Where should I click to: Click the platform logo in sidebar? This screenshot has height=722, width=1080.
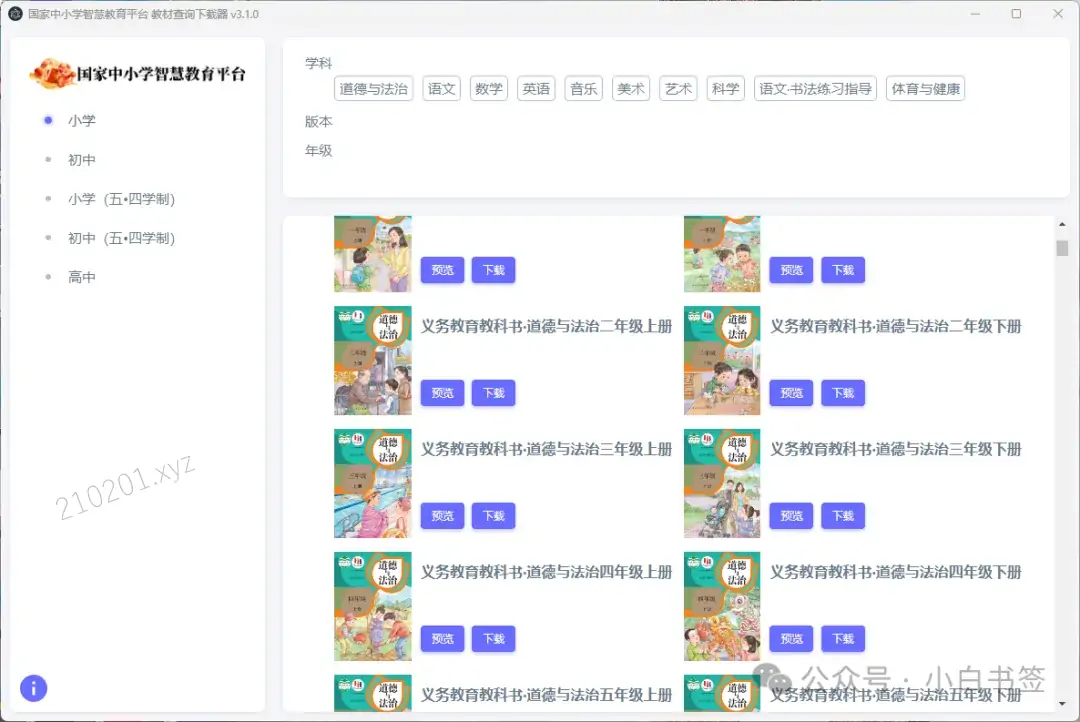pos(138,74)
